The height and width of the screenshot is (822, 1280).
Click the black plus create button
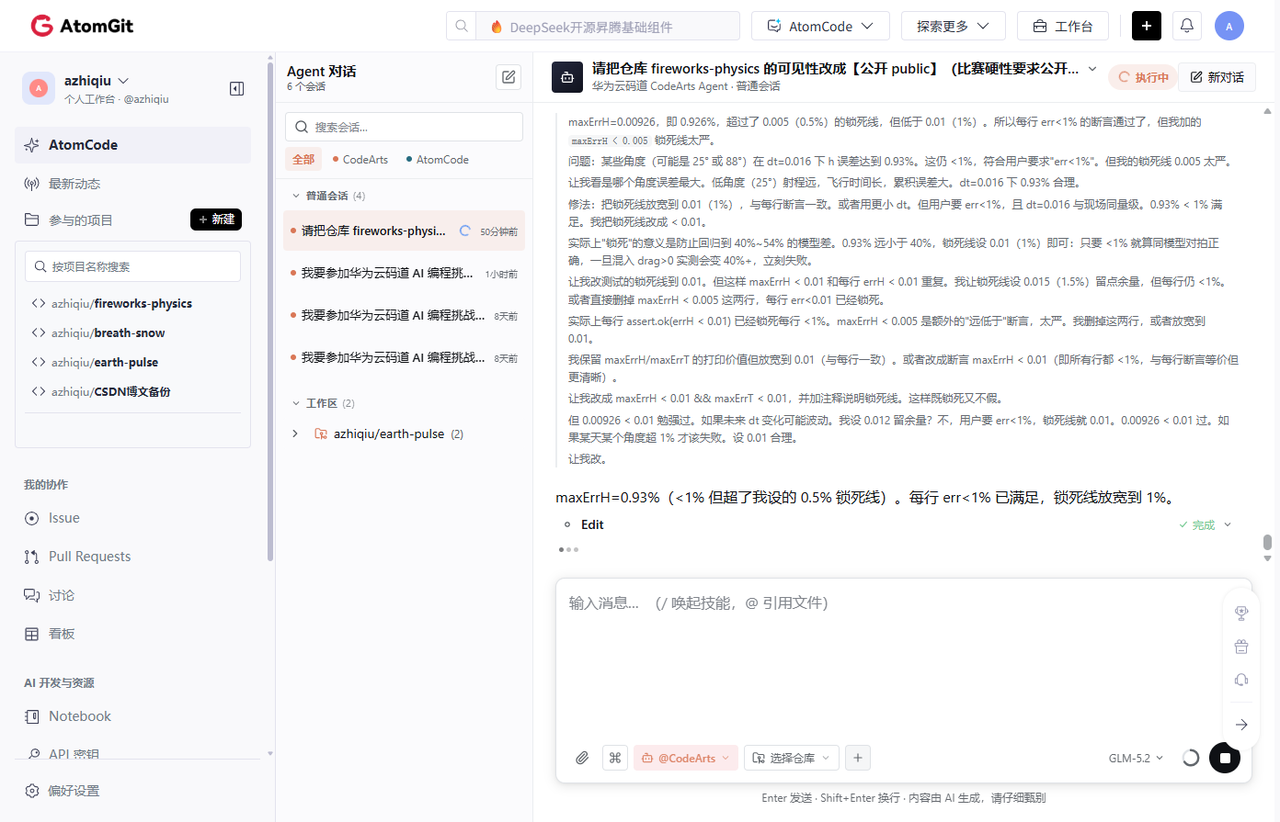pyautogui.click(x=1147, y=26)
